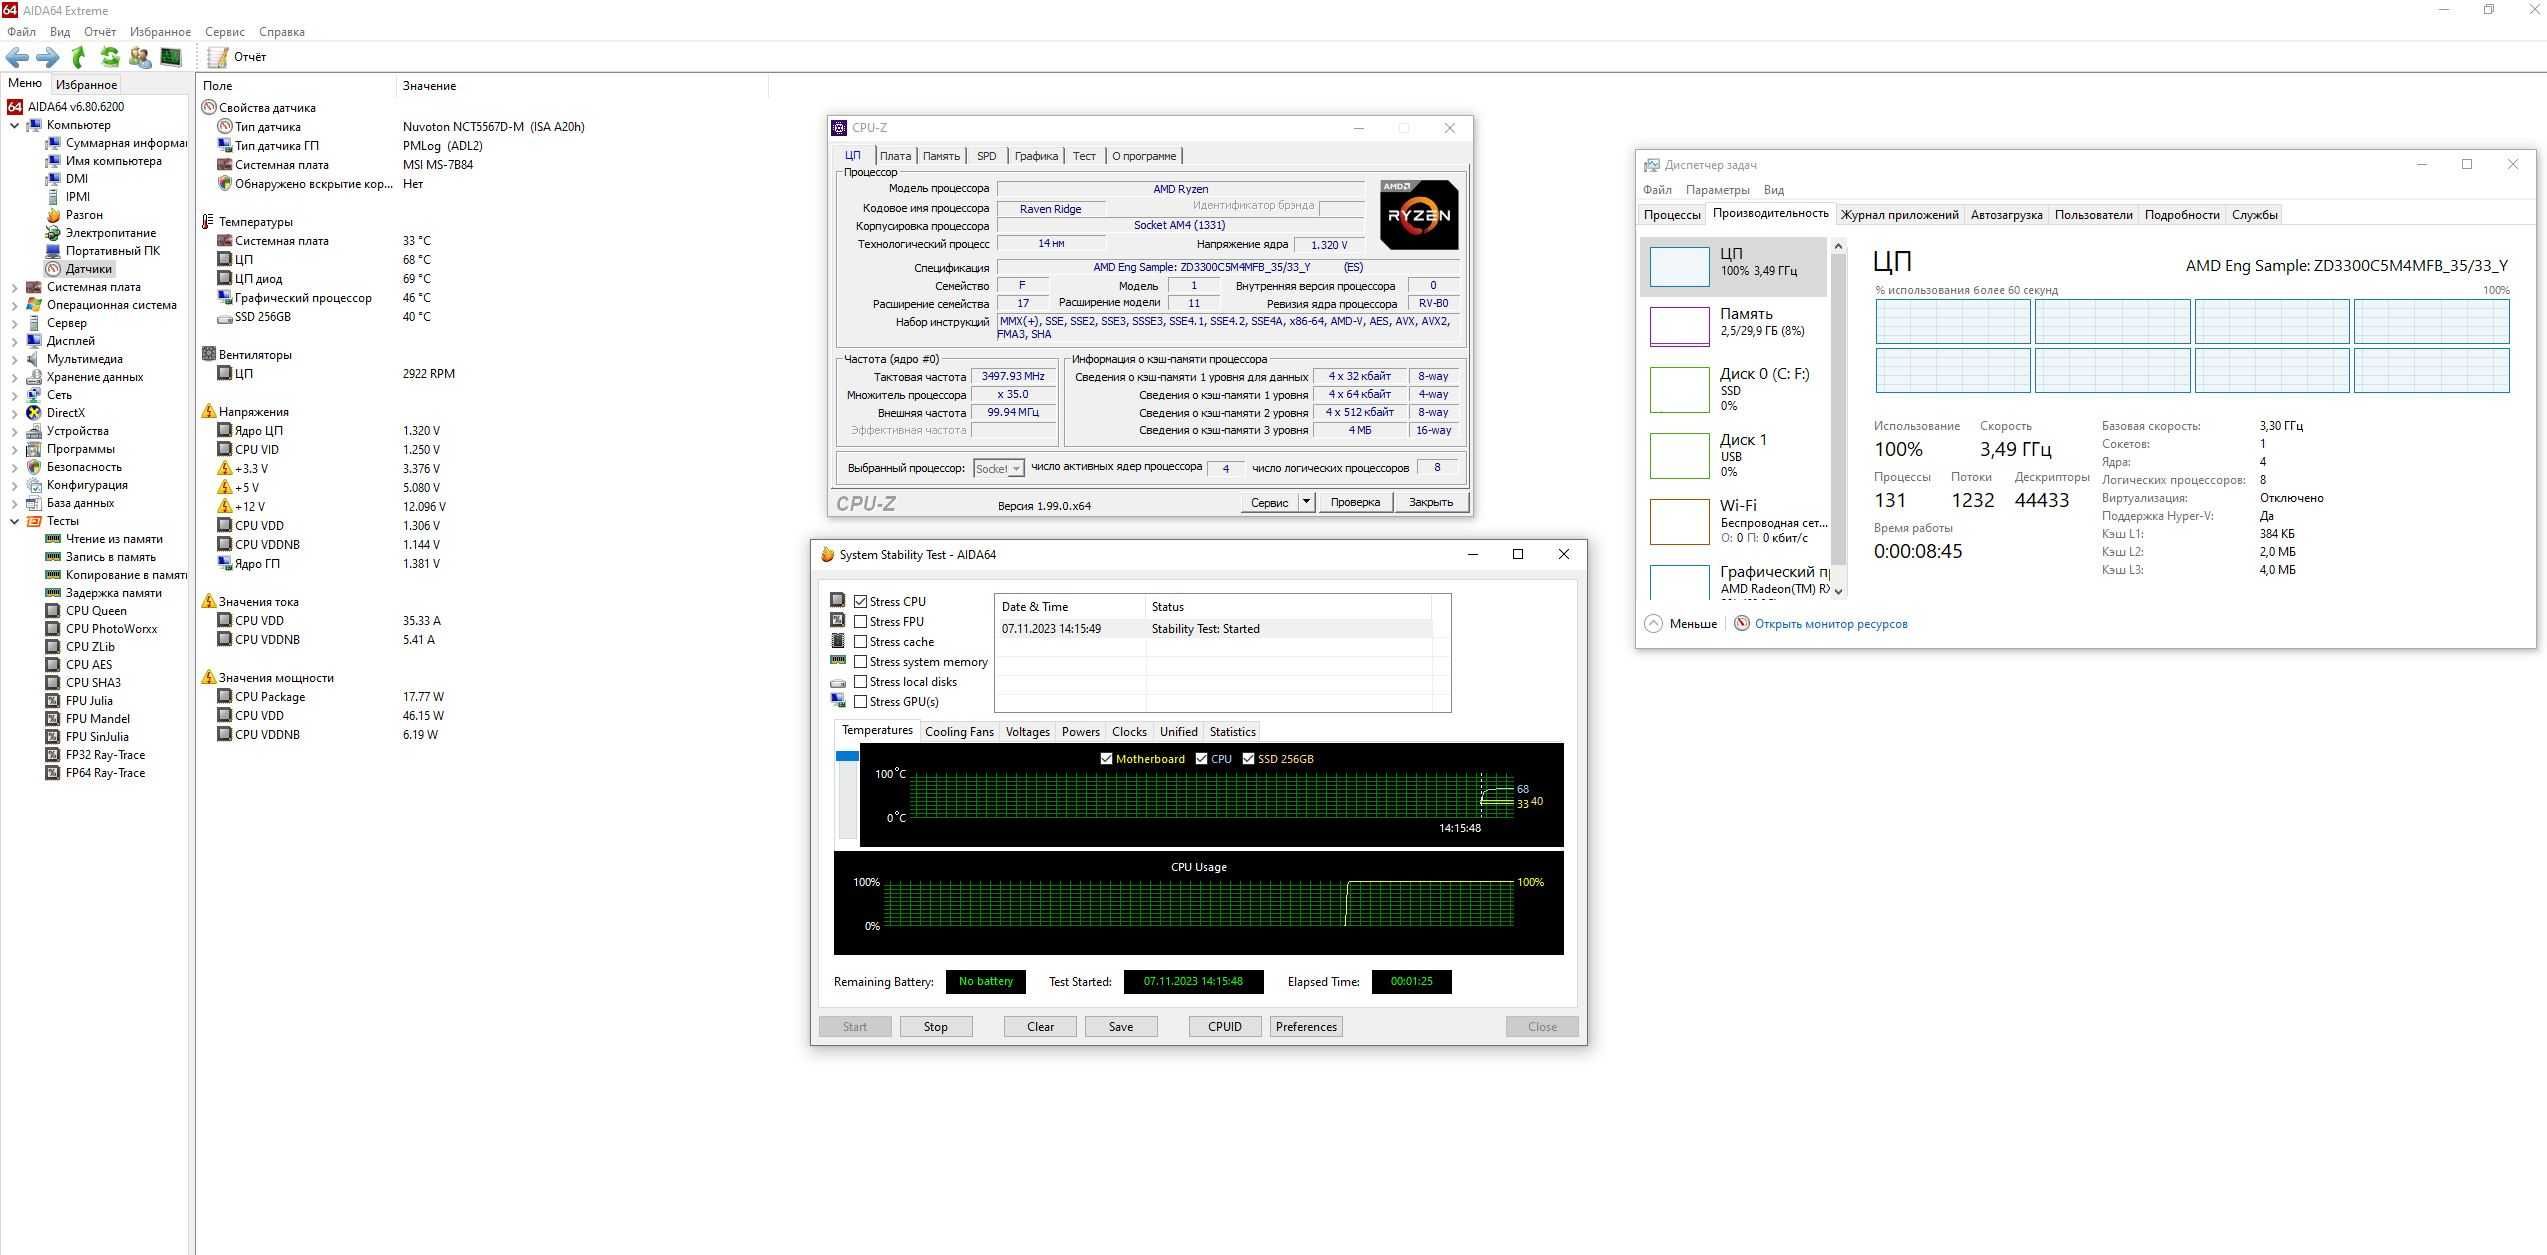Viewport: 2547px width, 1255px height.
Task: Click the Preferences button
Action: (x=1306, y=1027)
